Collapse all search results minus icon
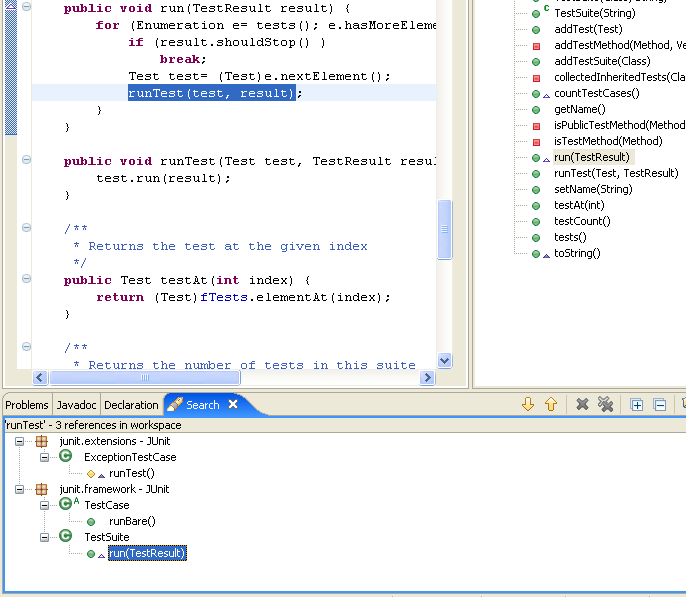This screenshot has width=686, height=597. [660, 405]
